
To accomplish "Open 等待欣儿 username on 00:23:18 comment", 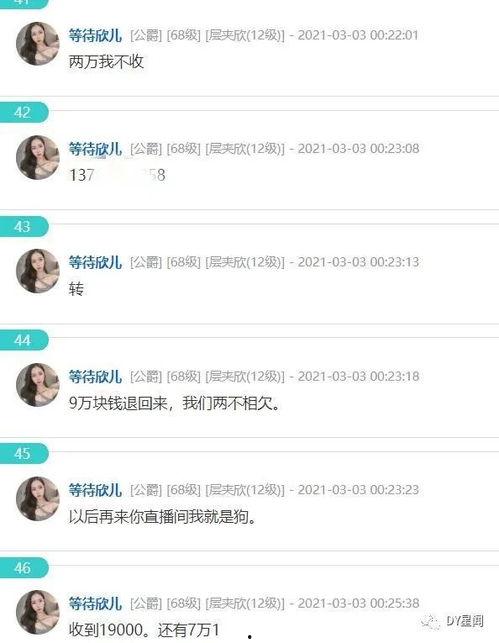I will tap(95, 376).
